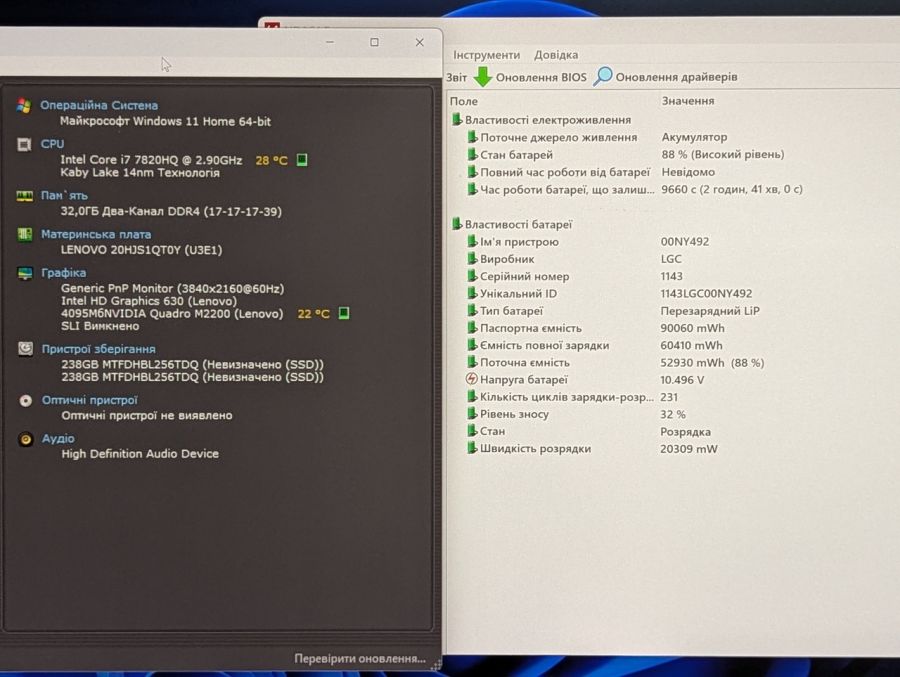Open the Інструменти menu
This screenshot has height=677, width=900.
(x=486, y=55)
